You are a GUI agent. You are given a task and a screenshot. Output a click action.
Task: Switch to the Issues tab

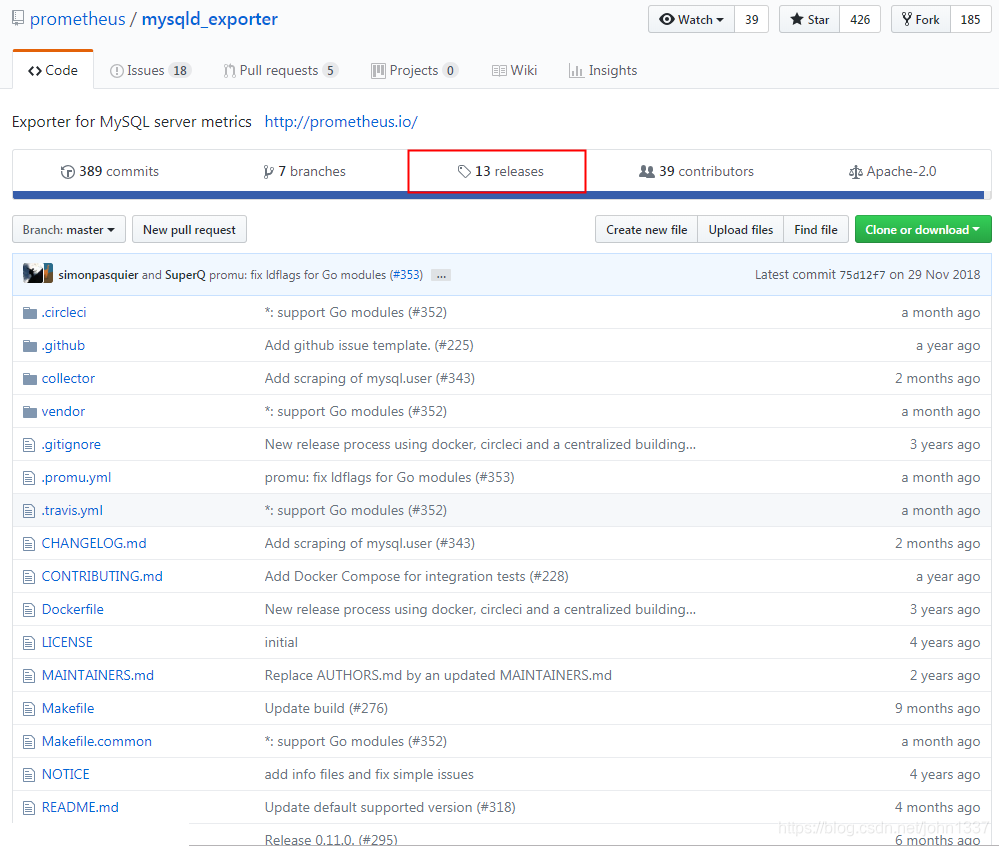(150, 70)
